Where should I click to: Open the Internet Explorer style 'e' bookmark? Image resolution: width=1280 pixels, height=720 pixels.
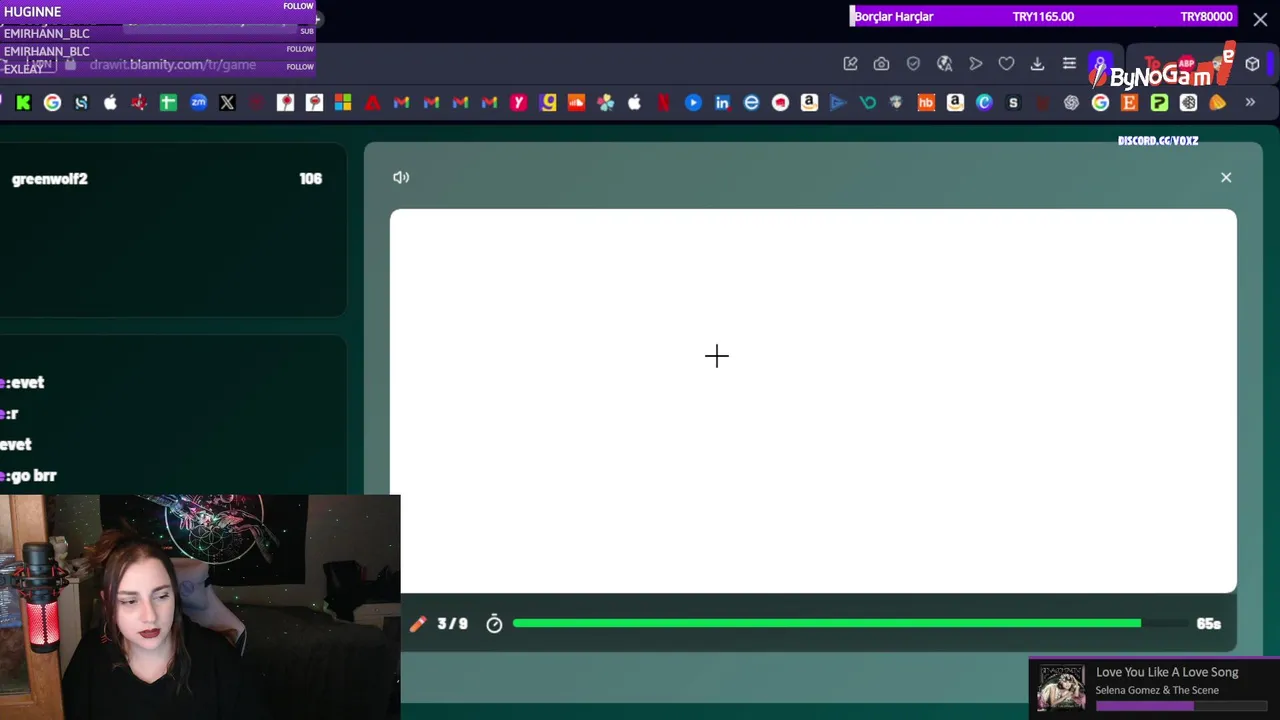pos(751,102)
